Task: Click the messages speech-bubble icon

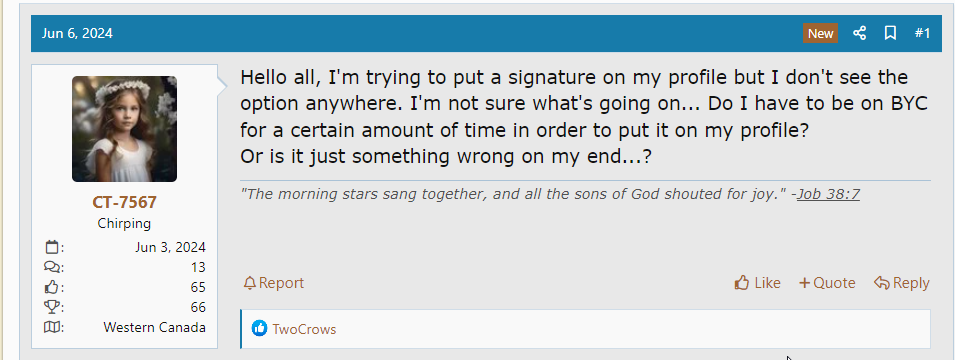Action: [x=52, y=267]
